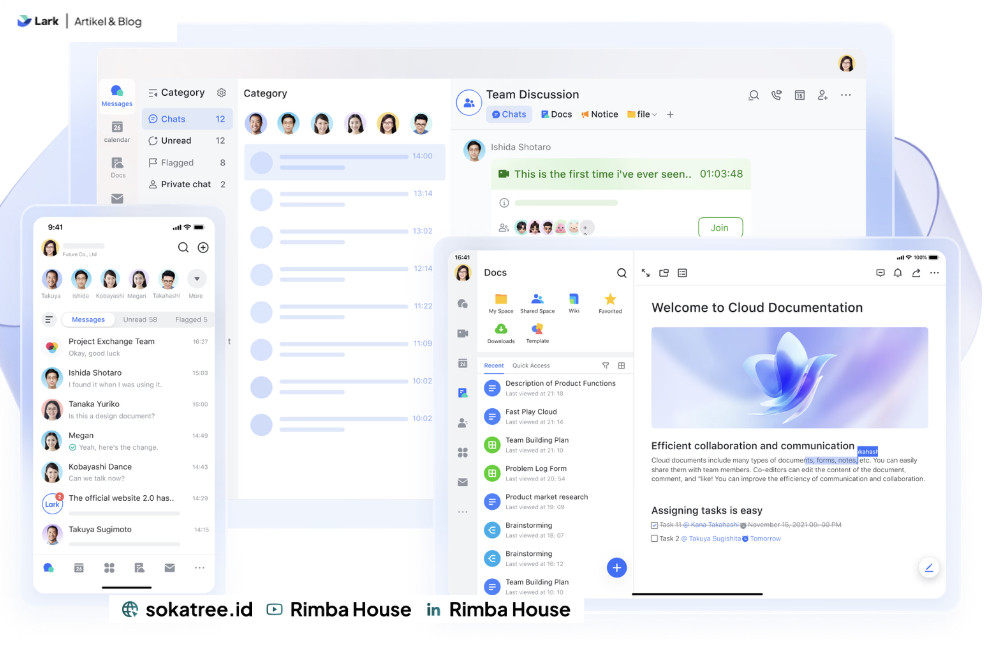Tap the pencil edit button on document
Viewport: 995px width, 652px height.
(x=929, y=568)
